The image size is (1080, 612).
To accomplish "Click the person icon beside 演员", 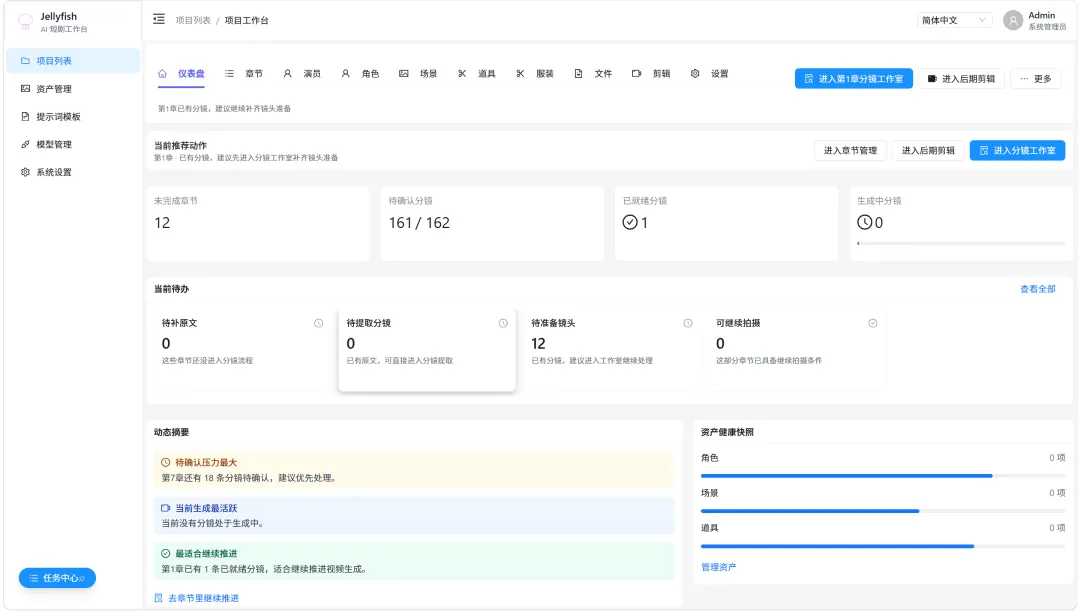I will pyautogui.click(x=287, y=74).
